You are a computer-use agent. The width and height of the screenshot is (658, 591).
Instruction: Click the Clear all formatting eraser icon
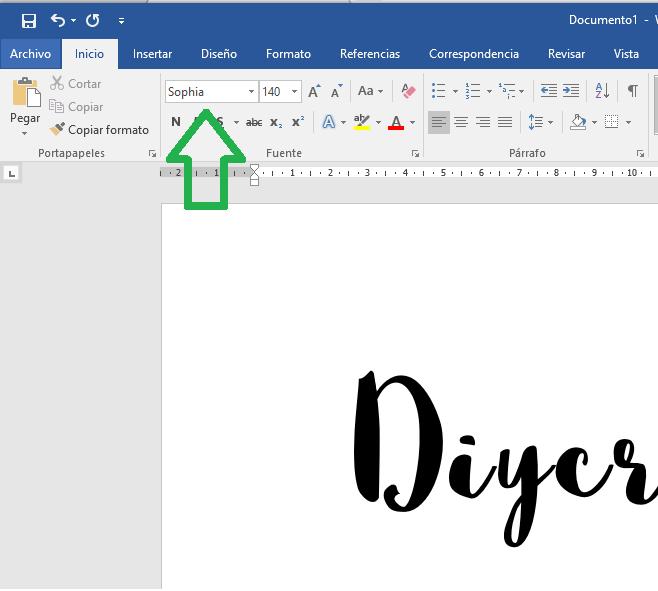407,91
